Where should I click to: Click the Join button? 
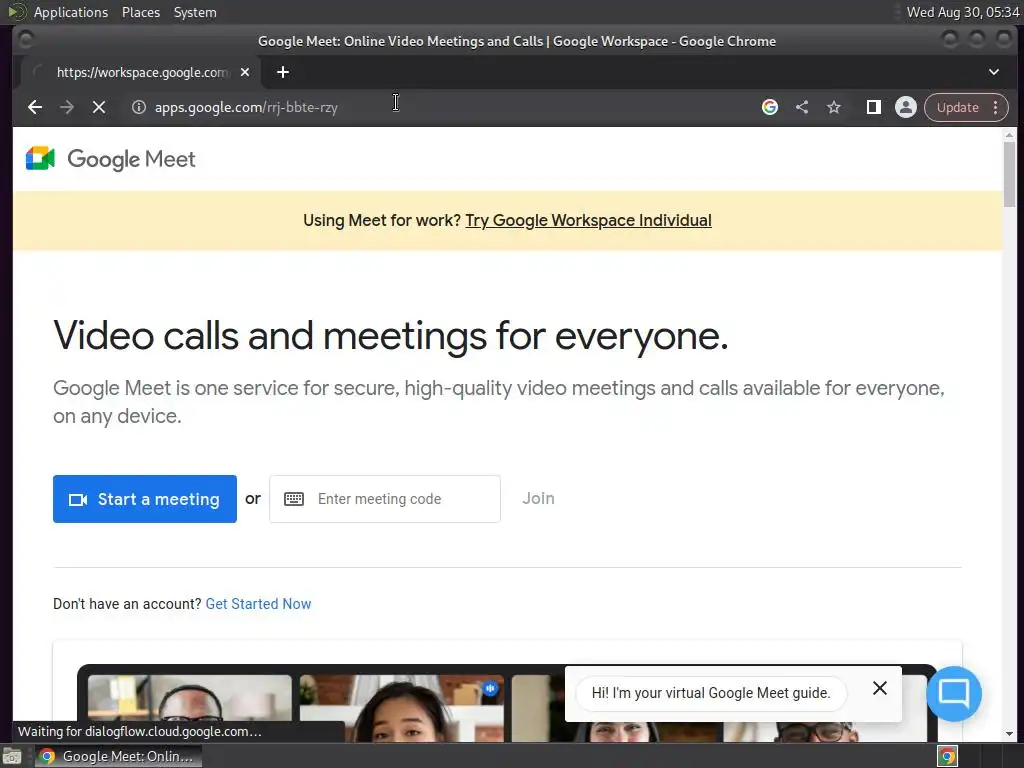538,498
